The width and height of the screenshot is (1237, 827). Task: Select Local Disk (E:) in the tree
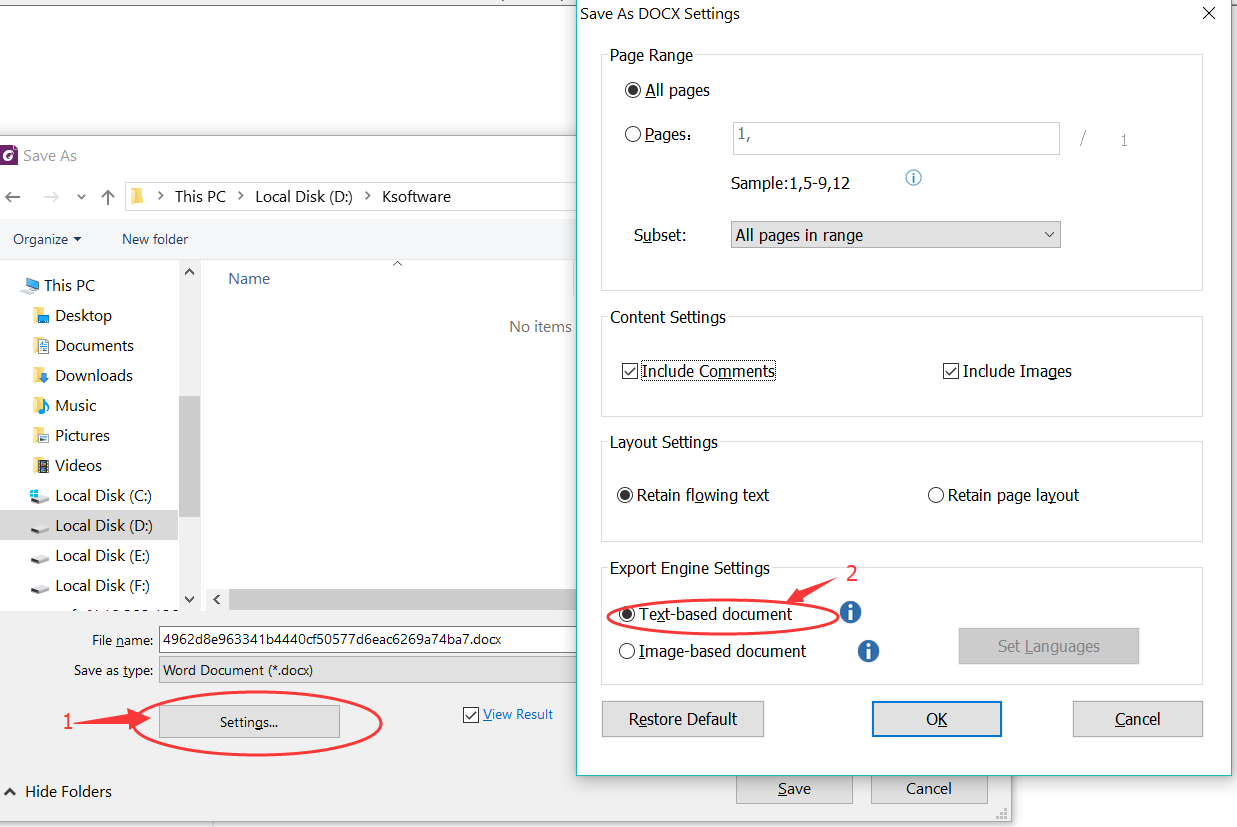coord(102,556)
